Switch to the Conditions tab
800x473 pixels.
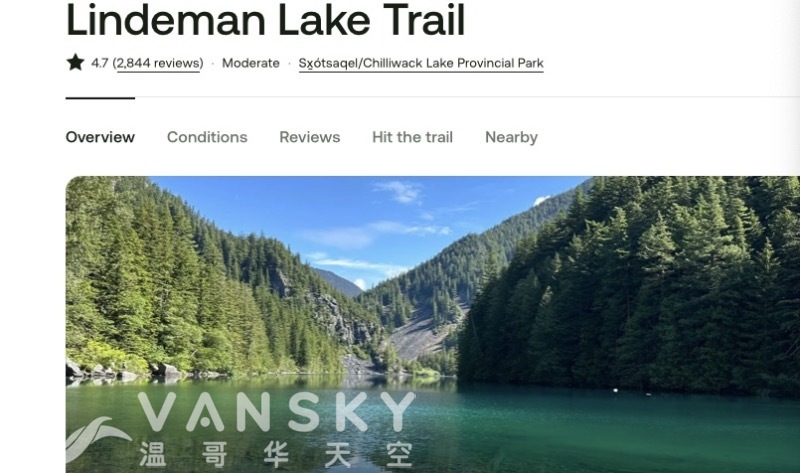click(207, 137)
